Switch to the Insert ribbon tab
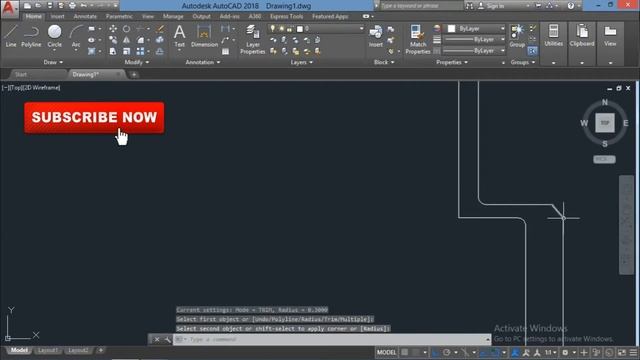640x360 pixels. pos(58,16)
